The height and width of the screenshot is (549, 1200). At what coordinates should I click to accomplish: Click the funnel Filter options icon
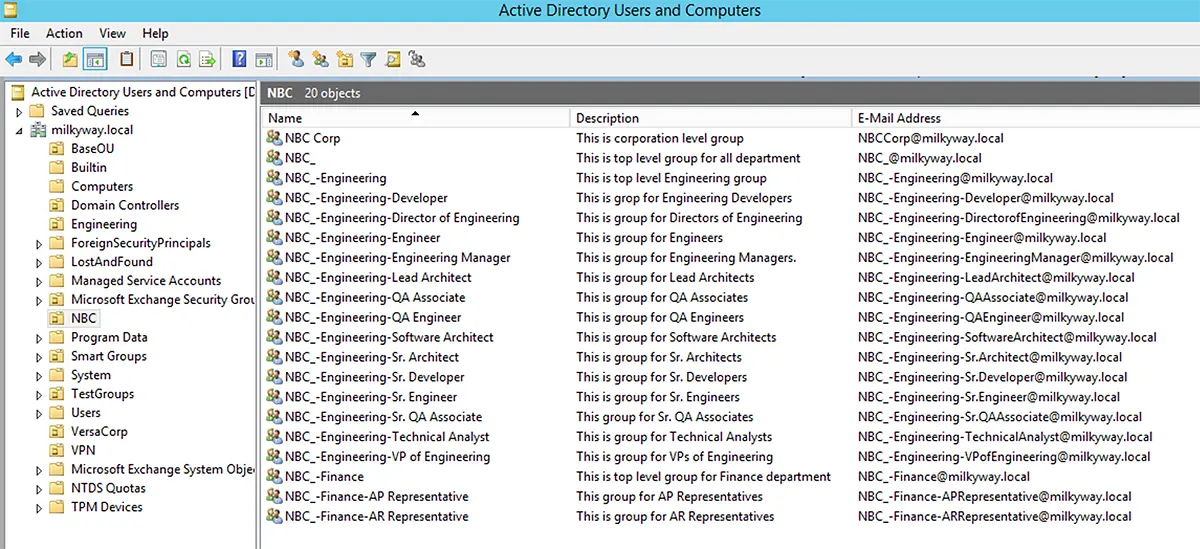tap(369, 60)
